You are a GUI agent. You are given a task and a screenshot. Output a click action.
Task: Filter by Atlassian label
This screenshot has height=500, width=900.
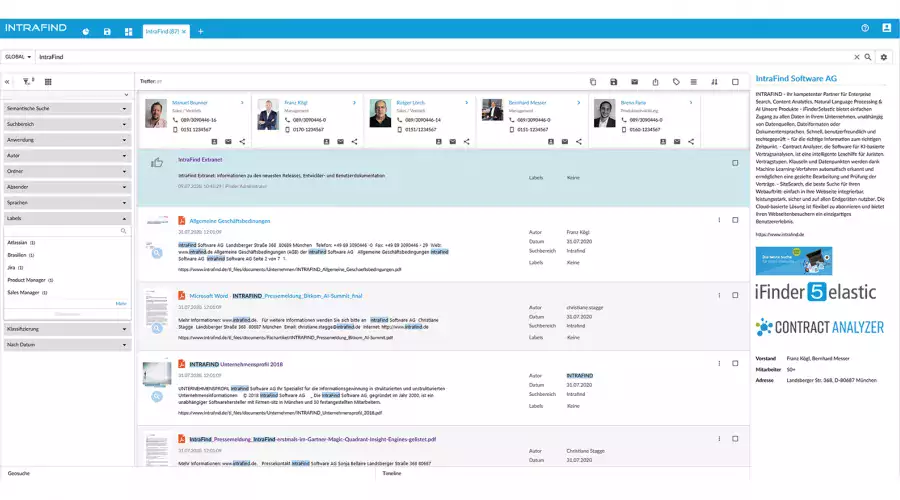[21, 243]
